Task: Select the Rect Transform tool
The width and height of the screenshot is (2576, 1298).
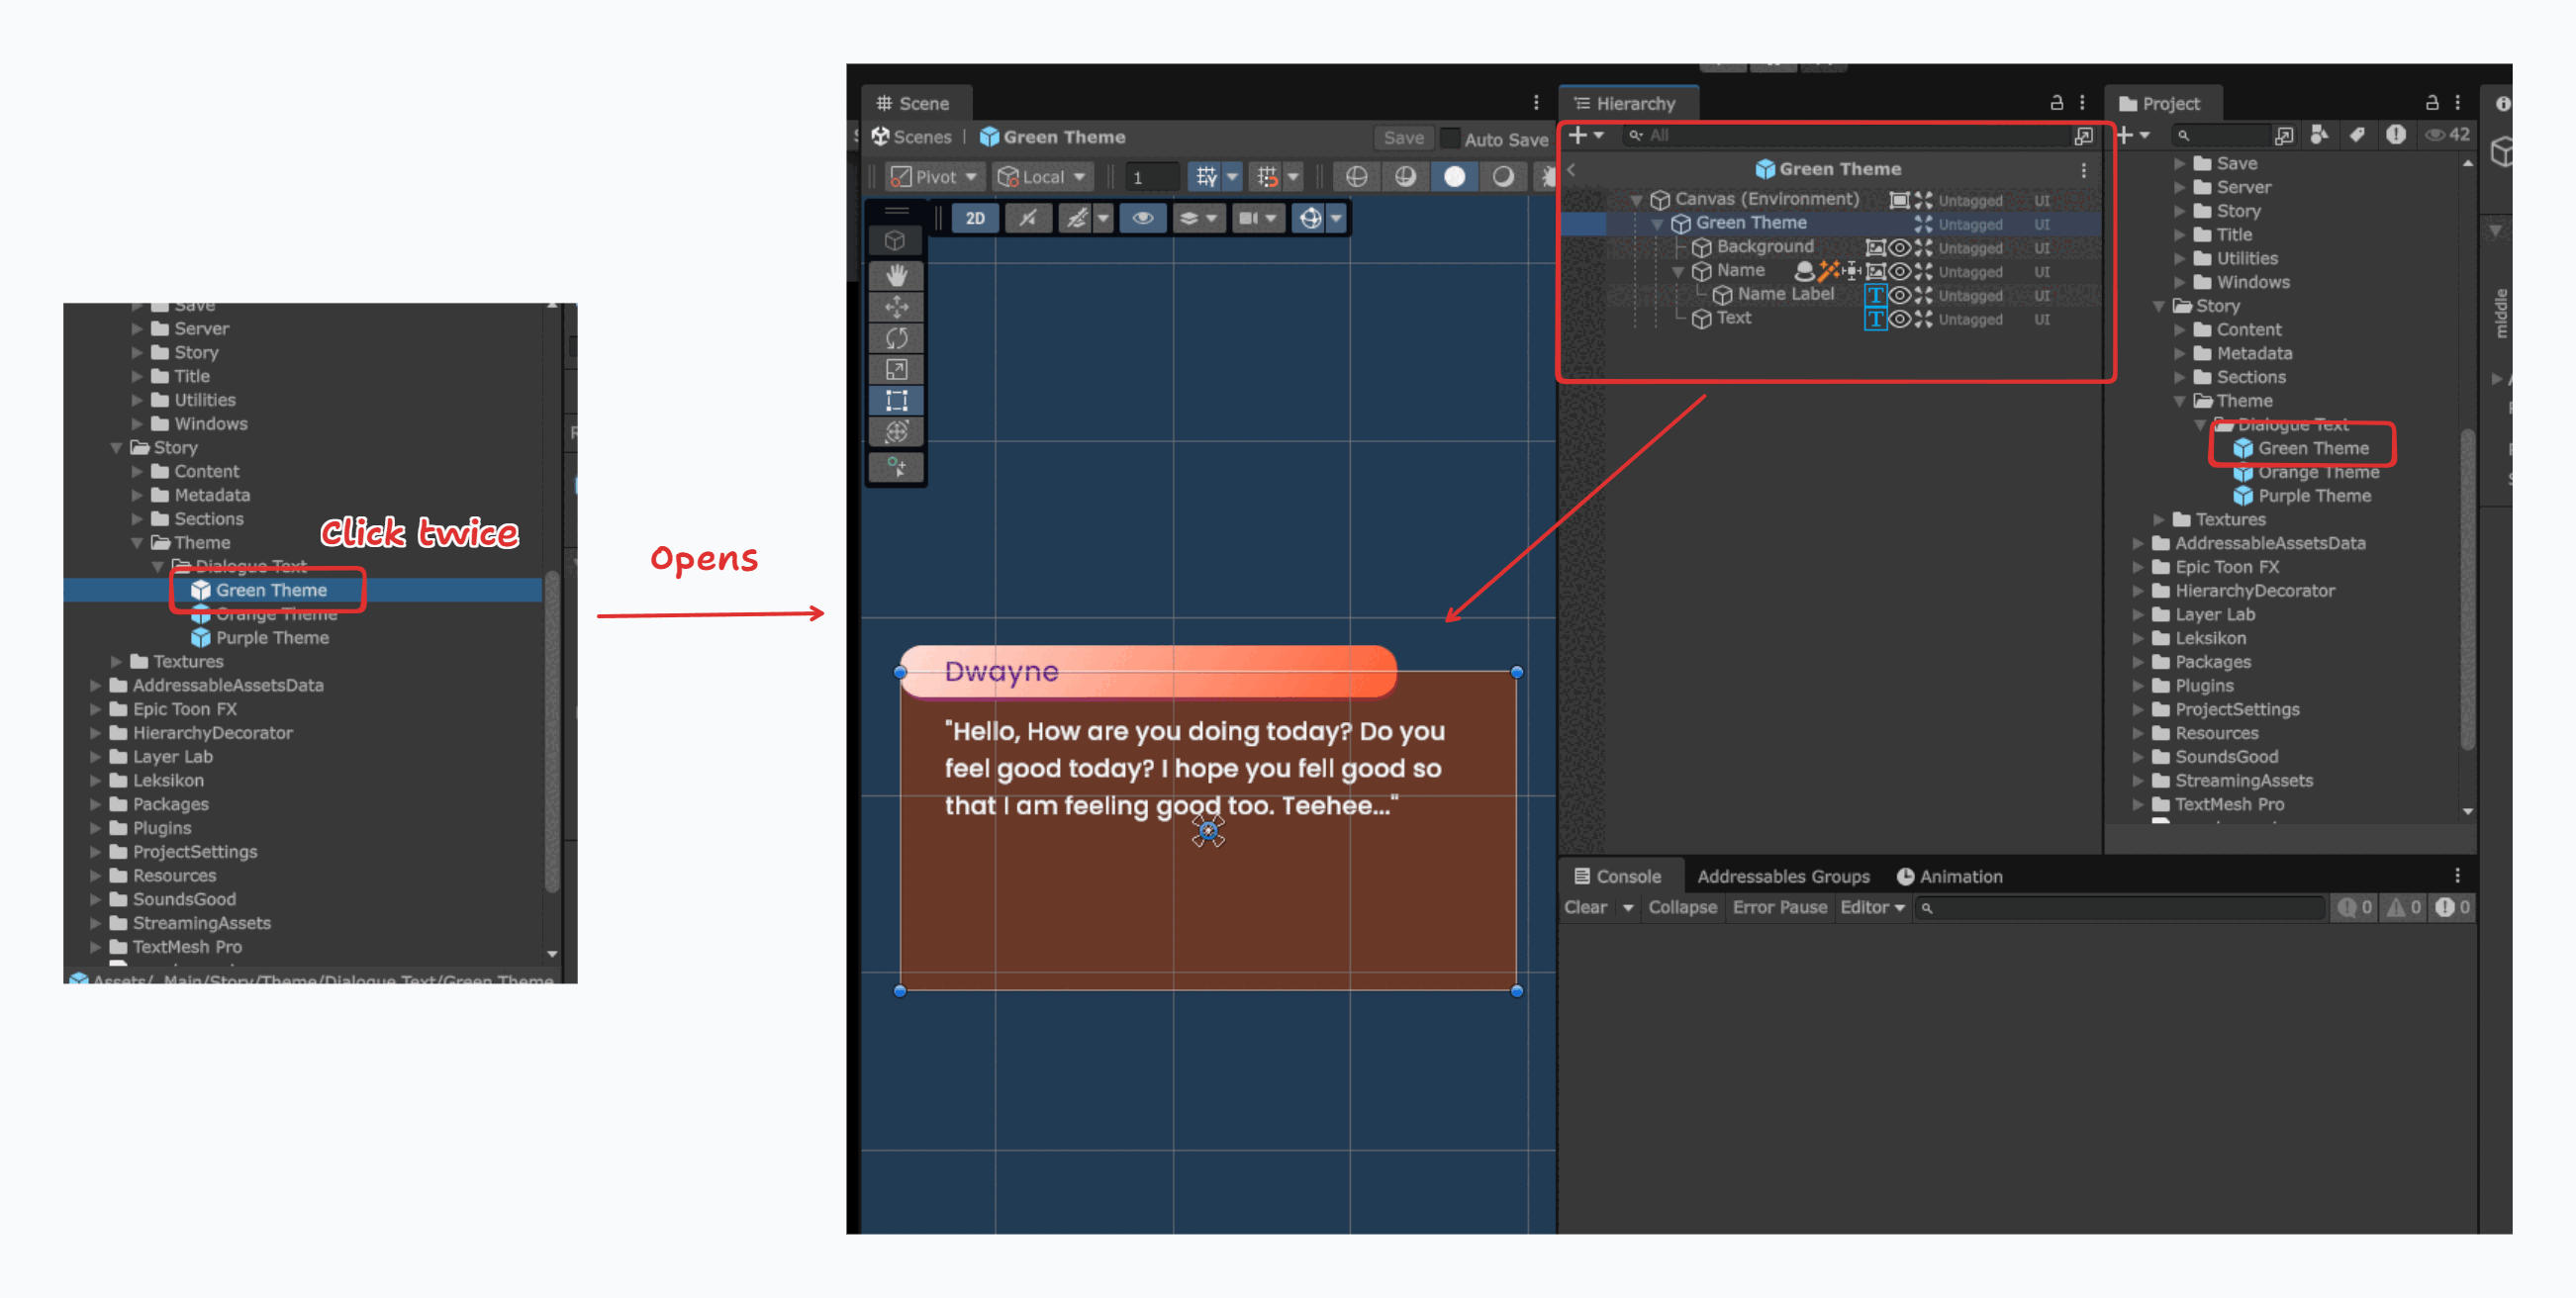Action: pos(896,400)
